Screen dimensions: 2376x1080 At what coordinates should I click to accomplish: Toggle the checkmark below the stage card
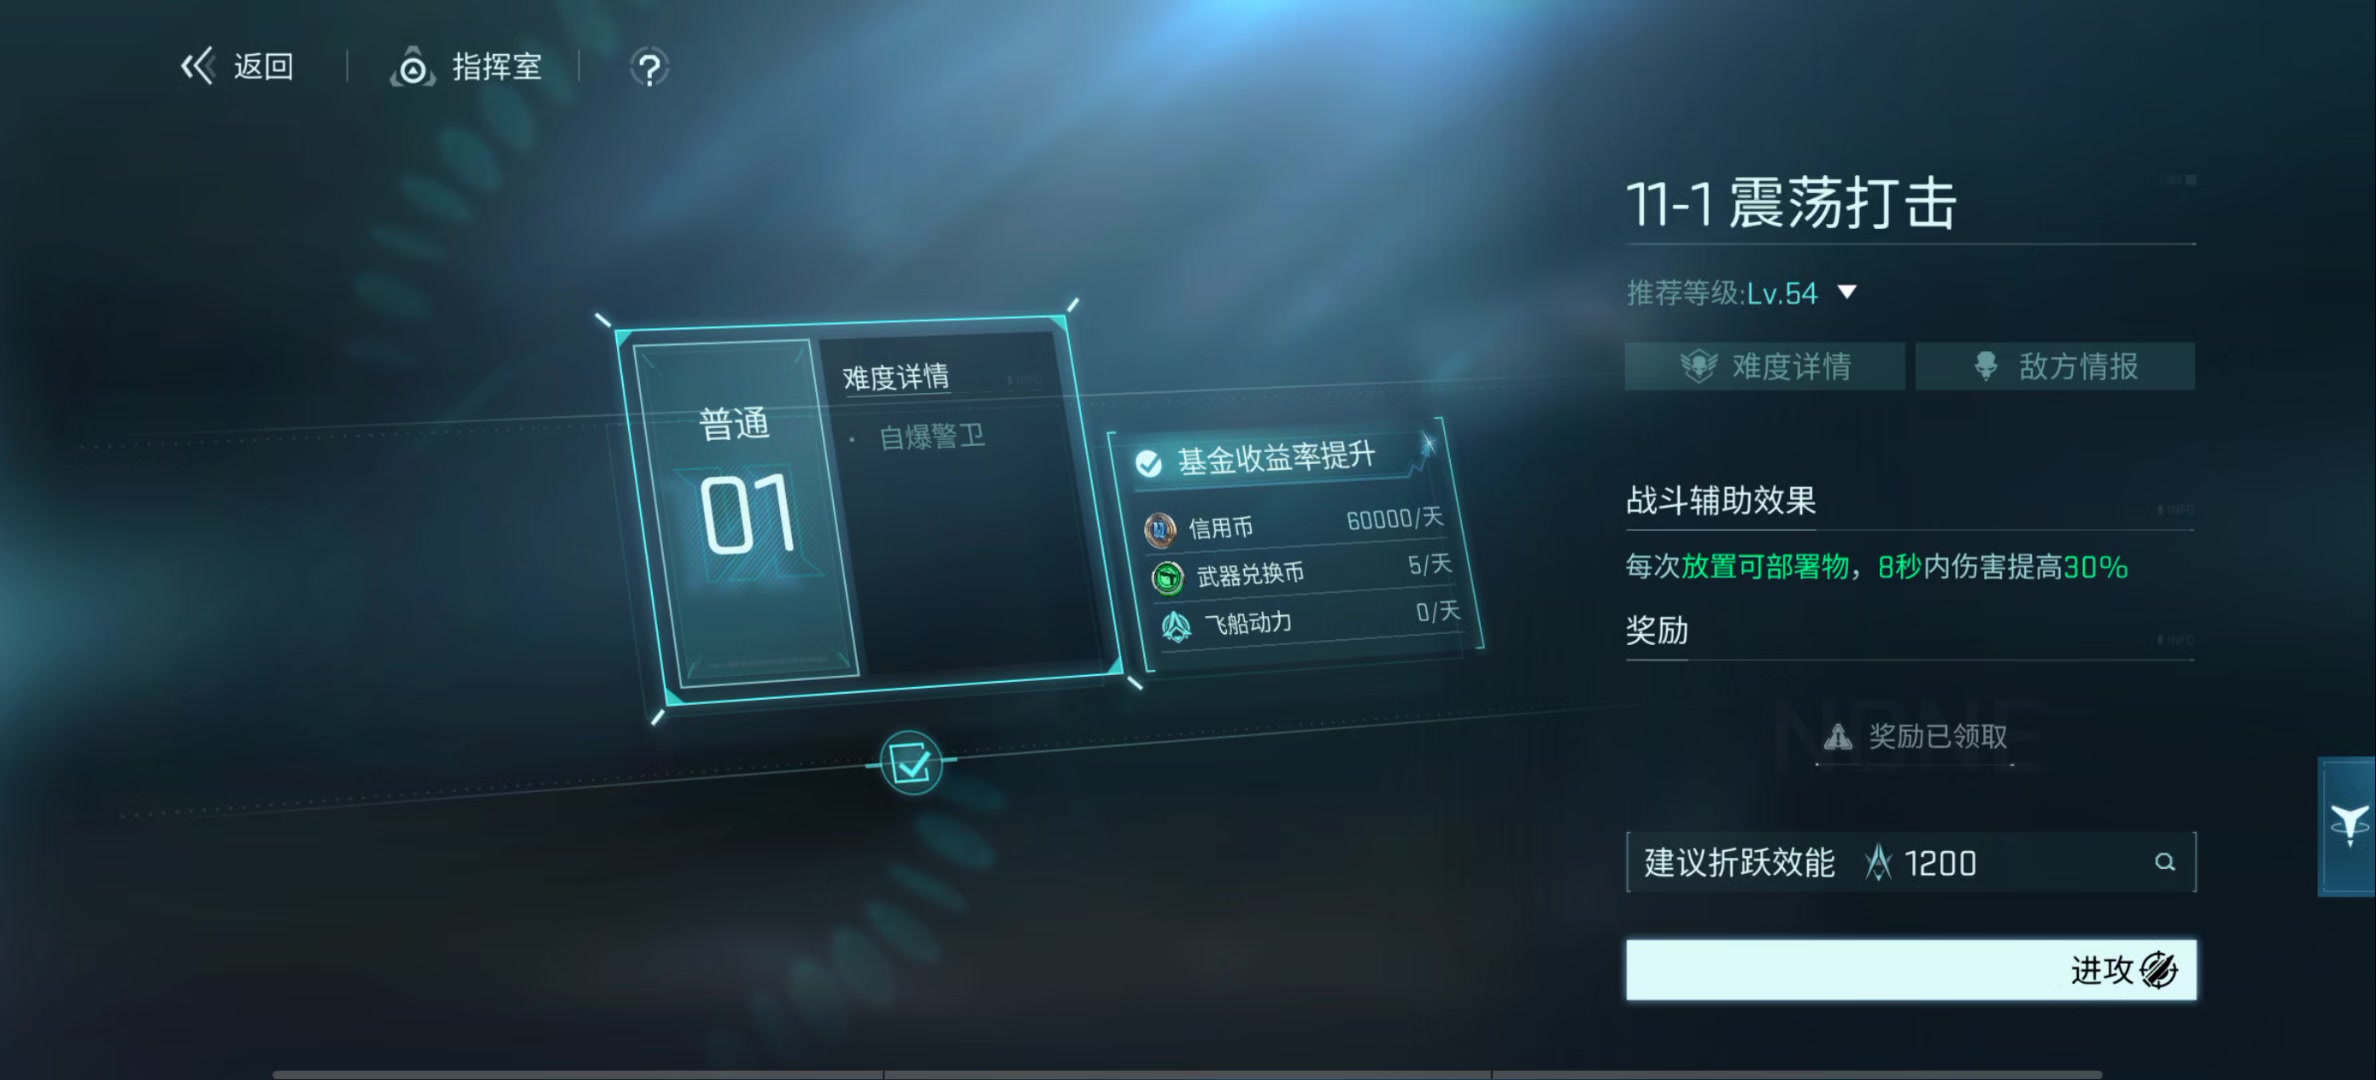911,764
